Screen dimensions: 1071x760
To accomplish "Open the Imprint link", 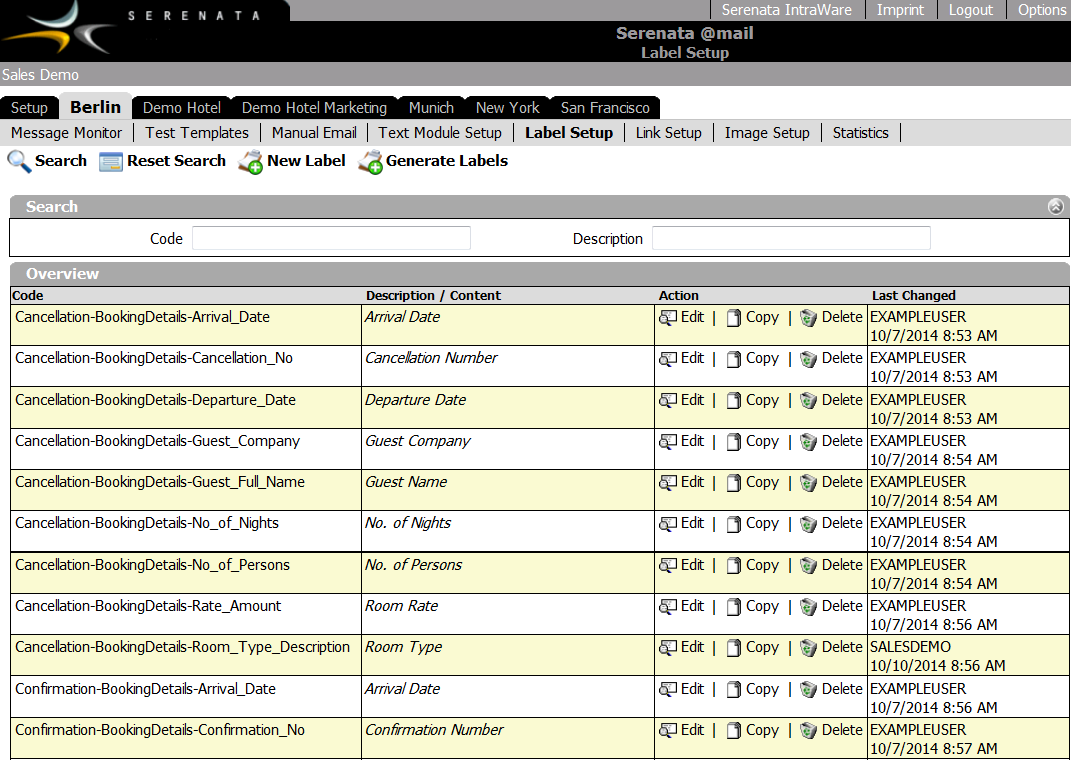I will click(900, 10).
